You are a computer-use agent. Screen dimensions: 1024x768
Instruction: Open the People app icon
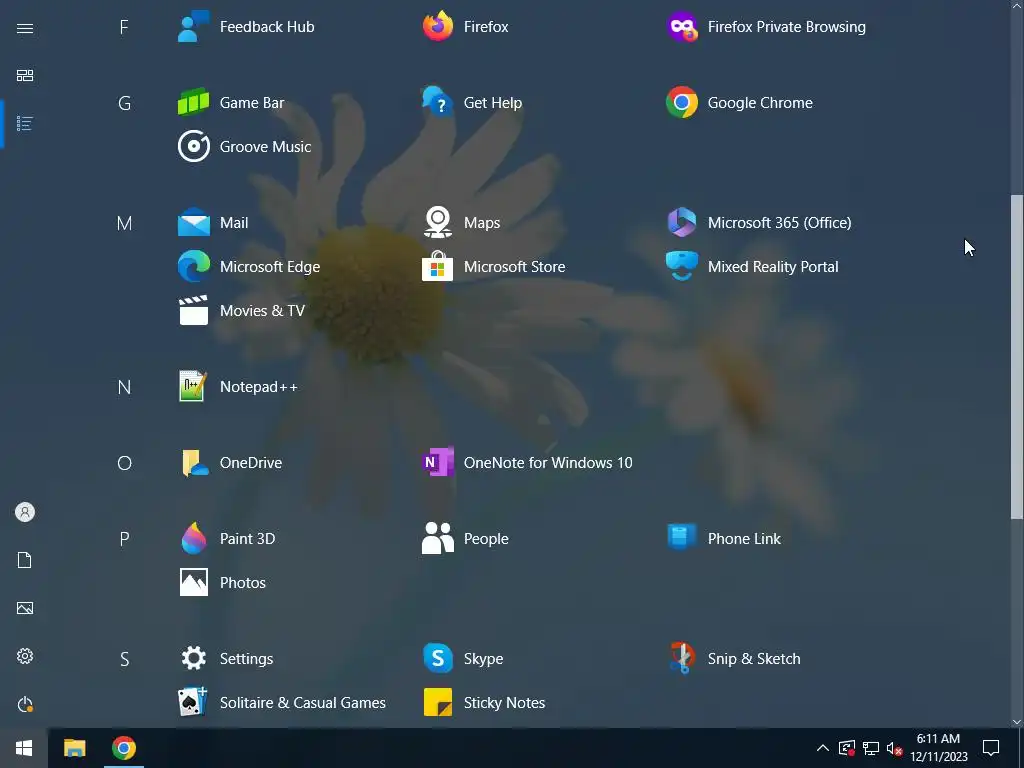[x=438, y=538]
